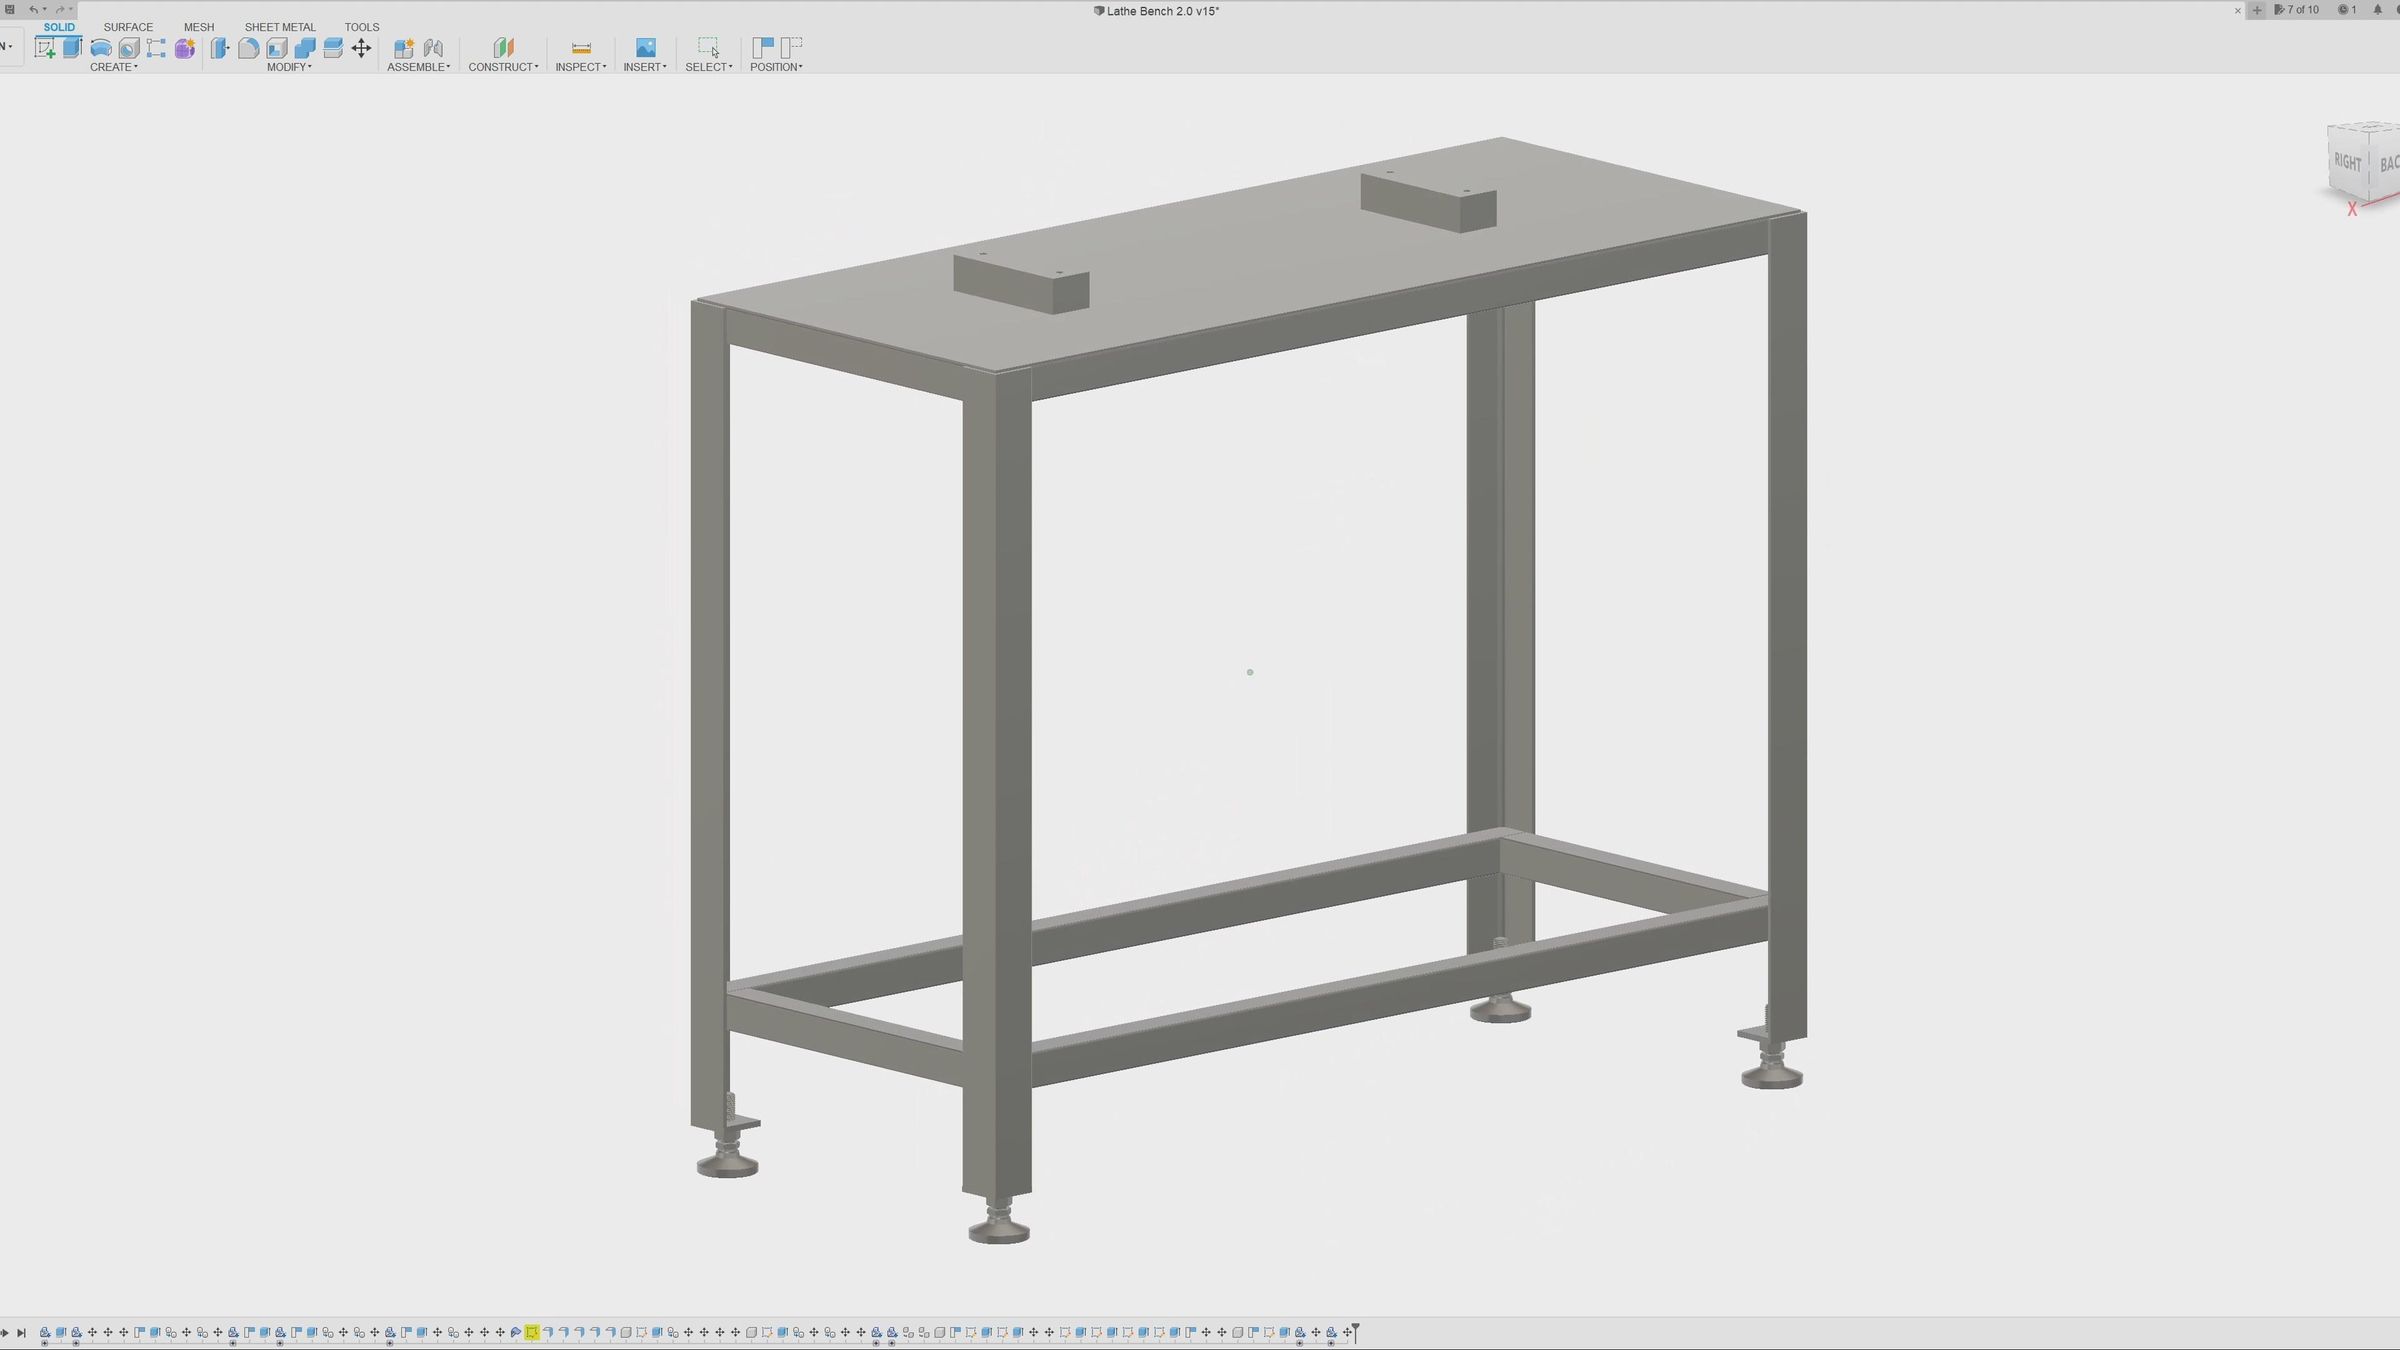The image size is (2400, 1350).
Task: Open the Create Form tool
Action: pos(184,47)
